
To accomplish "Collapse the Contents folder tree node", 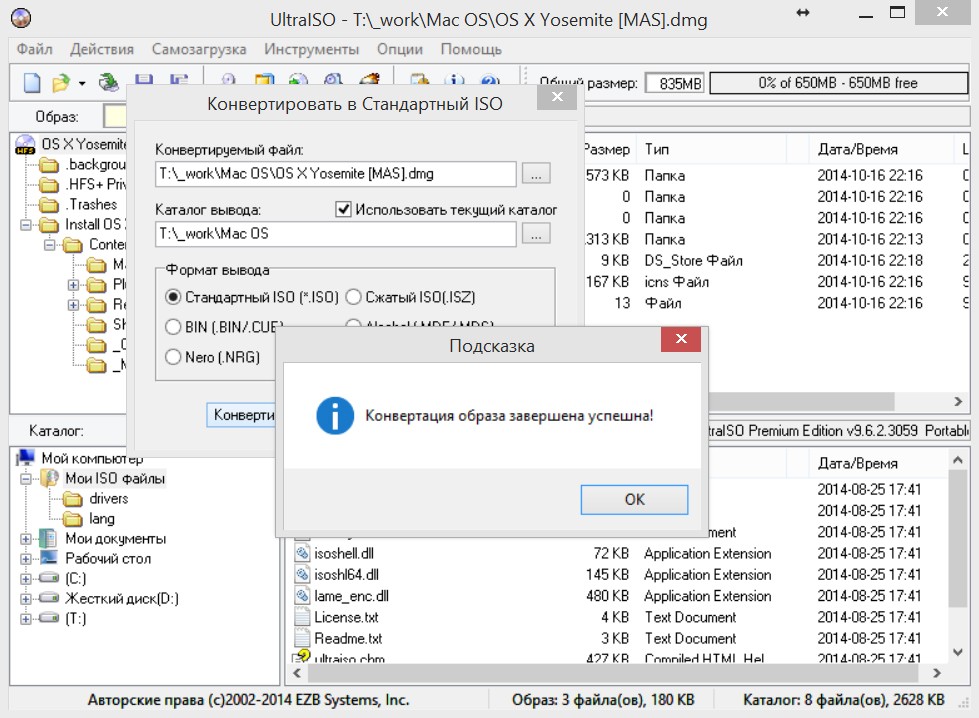I will (49, 245).
